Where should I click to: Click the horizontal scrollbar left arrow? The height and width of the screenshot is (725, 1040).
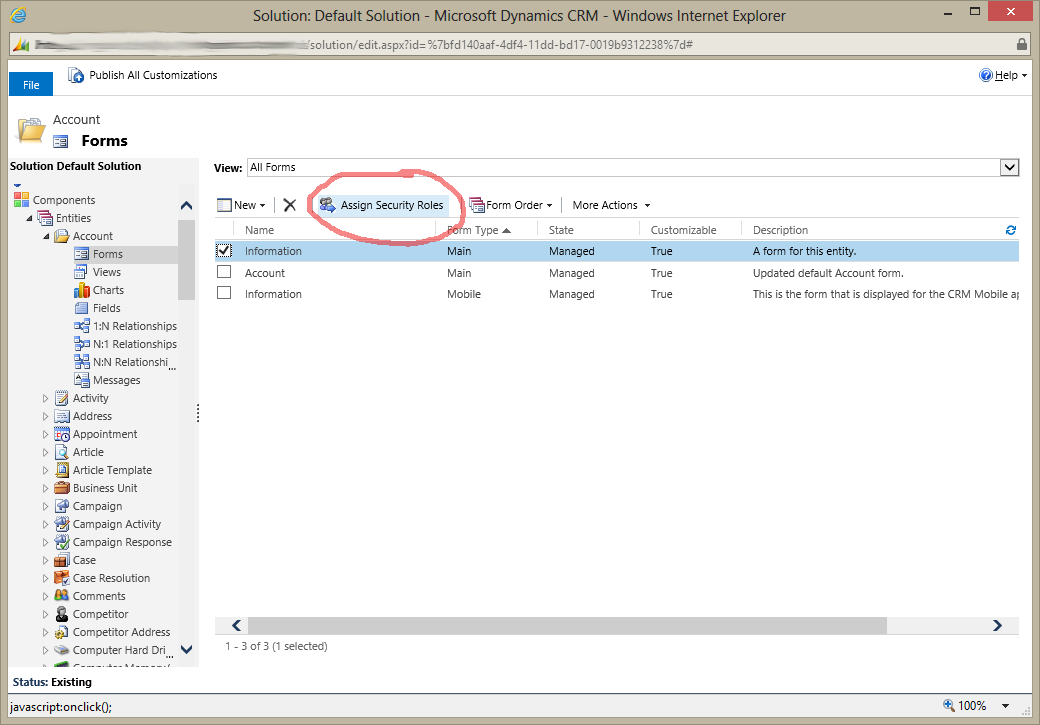[237, 626]
